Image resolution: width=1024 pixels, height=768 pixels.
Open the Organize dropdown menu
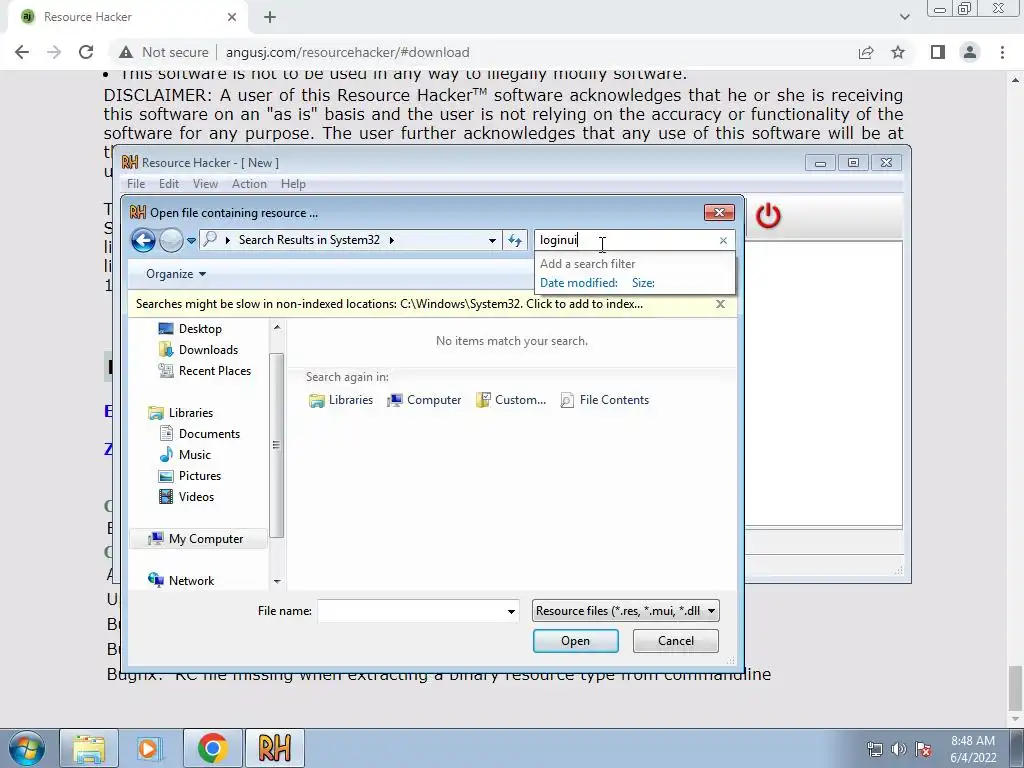[x=176, y=274]
